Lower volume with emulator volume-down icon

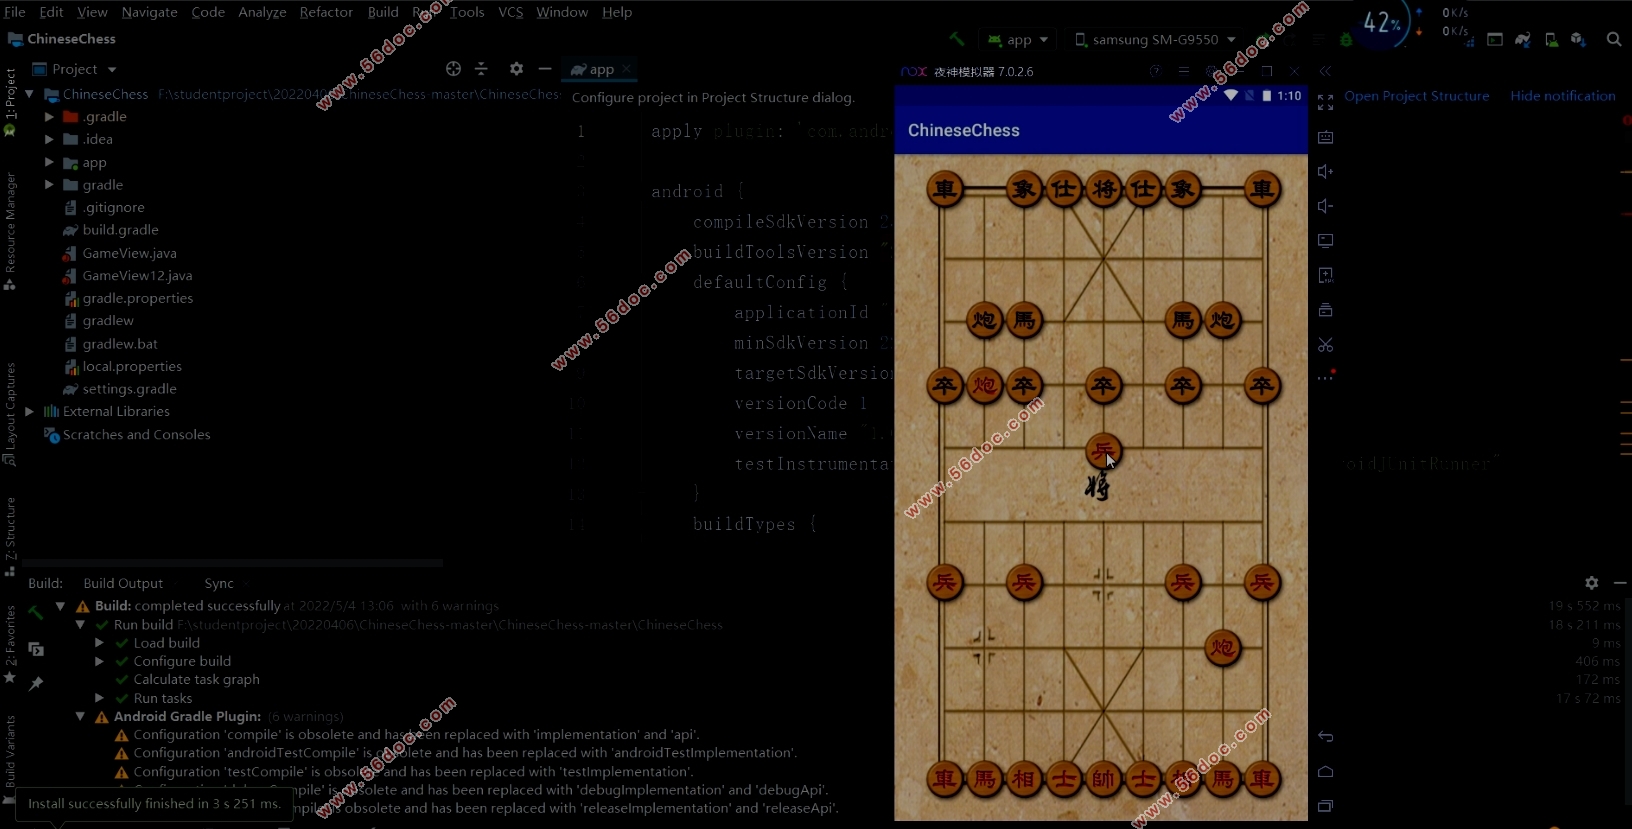(1325, 206)
